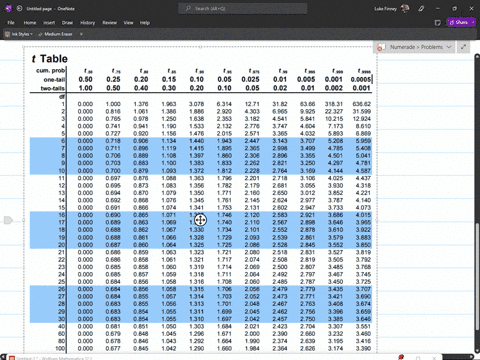Open the History tab

pyautogui.click(x=87, y=23)
